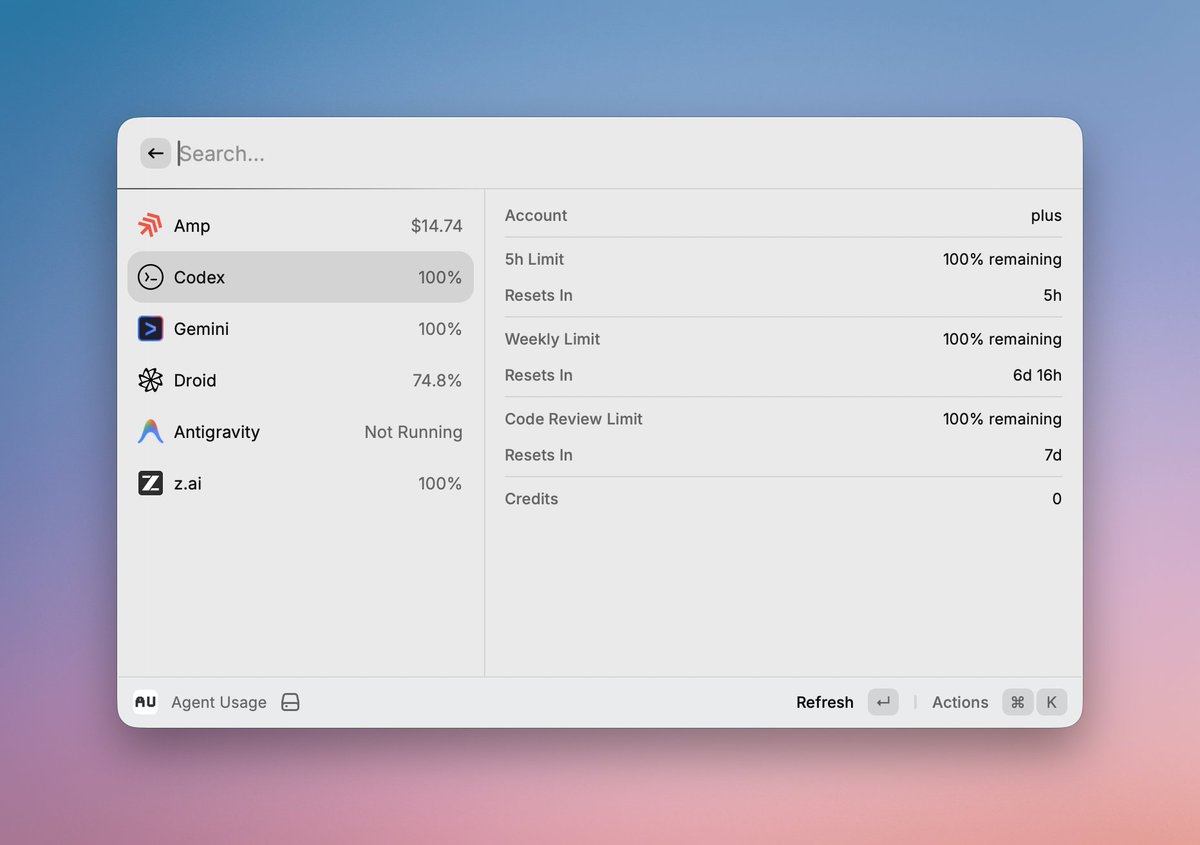Click the drive icon beside Agent Usage
Image resolution: width=1200 pixels, height=845 pixels.
pyautogui.click(x=290, y=702)
